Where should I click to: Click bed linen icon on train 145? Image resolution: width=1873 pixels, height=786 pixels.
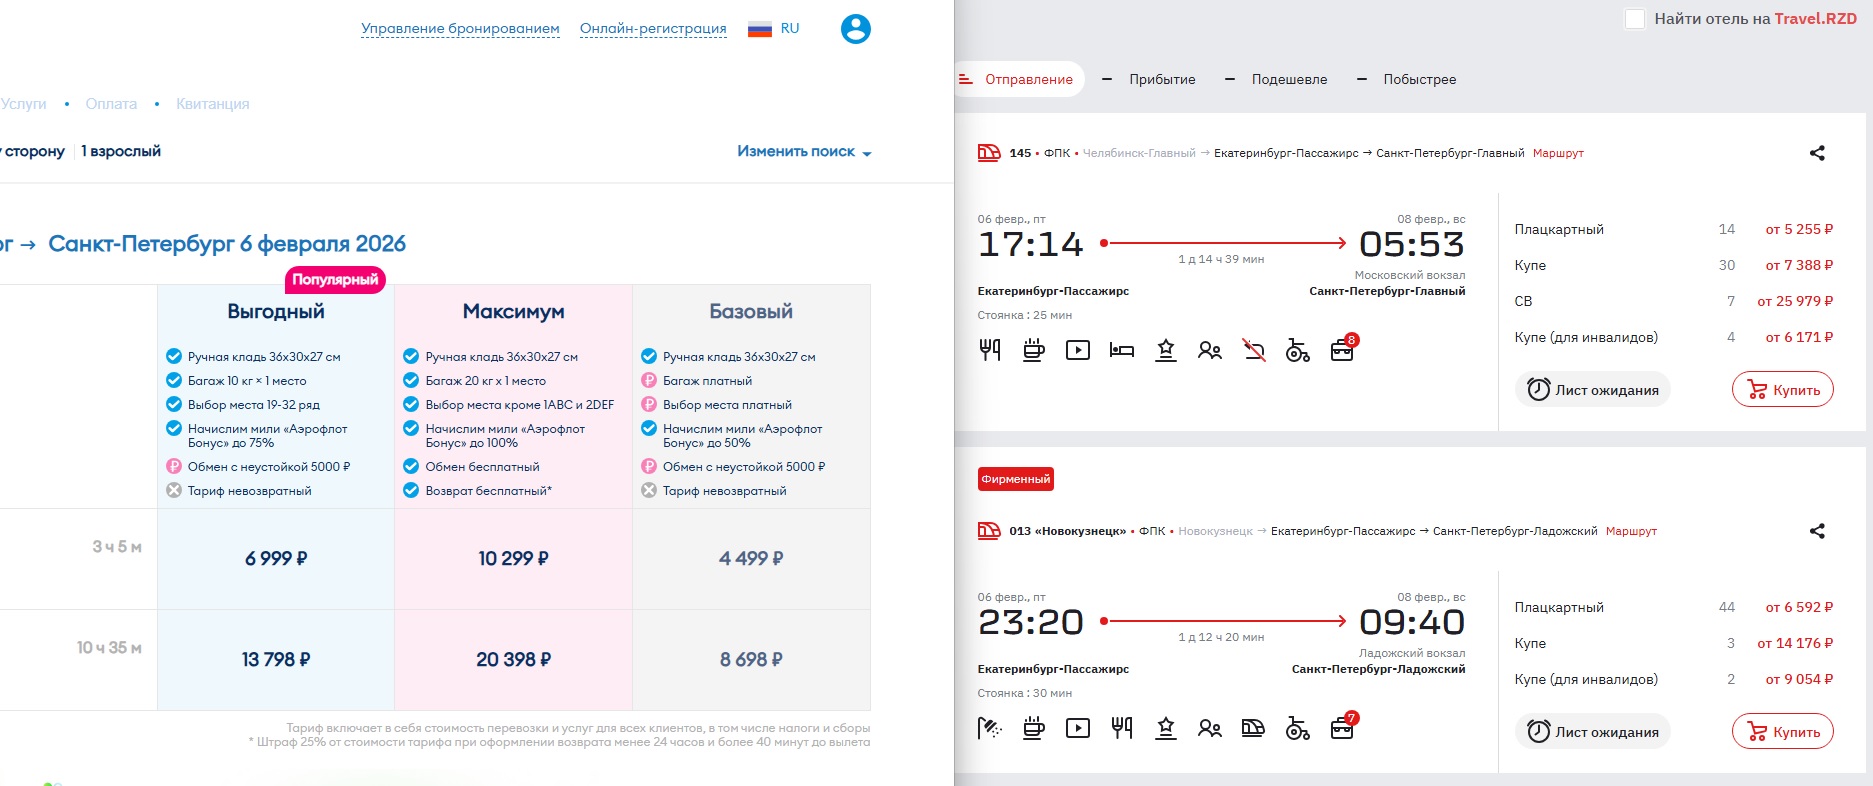click(1122, 350)
